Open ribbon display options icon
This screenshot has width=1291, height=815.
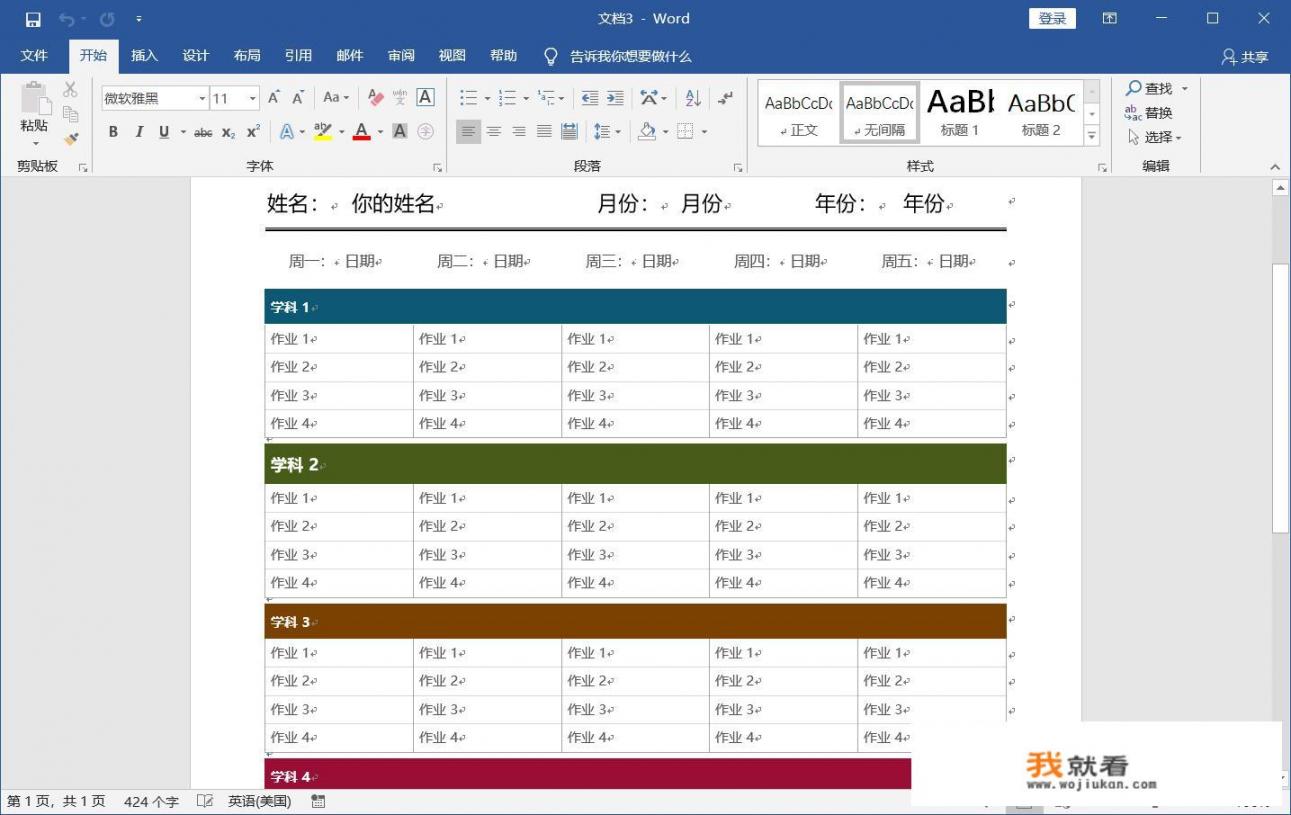click(x=1110, y=19)
